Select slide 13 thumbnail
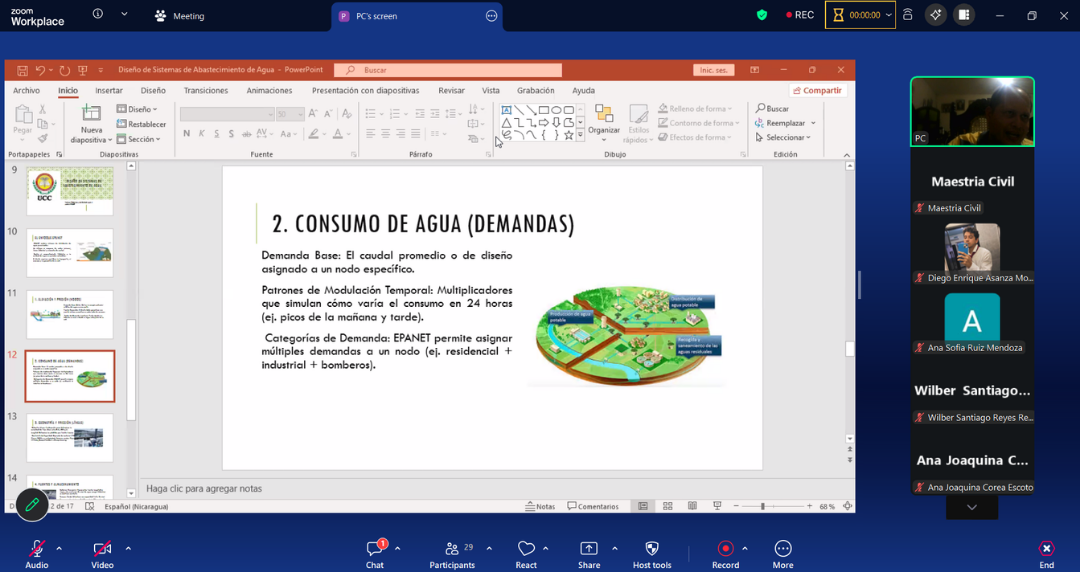1080x573 pixels. [x=70, y=437]
